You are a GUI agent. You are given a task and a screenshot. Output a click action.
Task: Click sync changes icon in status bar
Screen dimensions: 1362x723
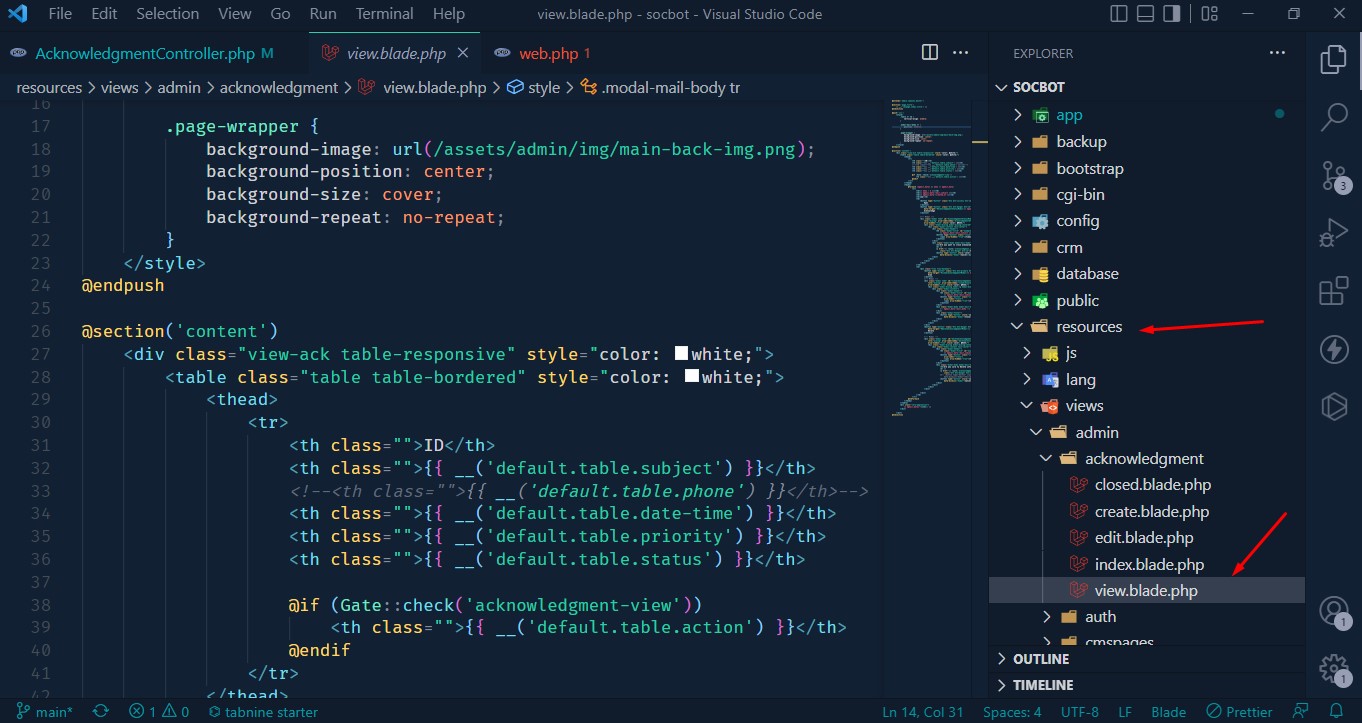pos(101,712)
